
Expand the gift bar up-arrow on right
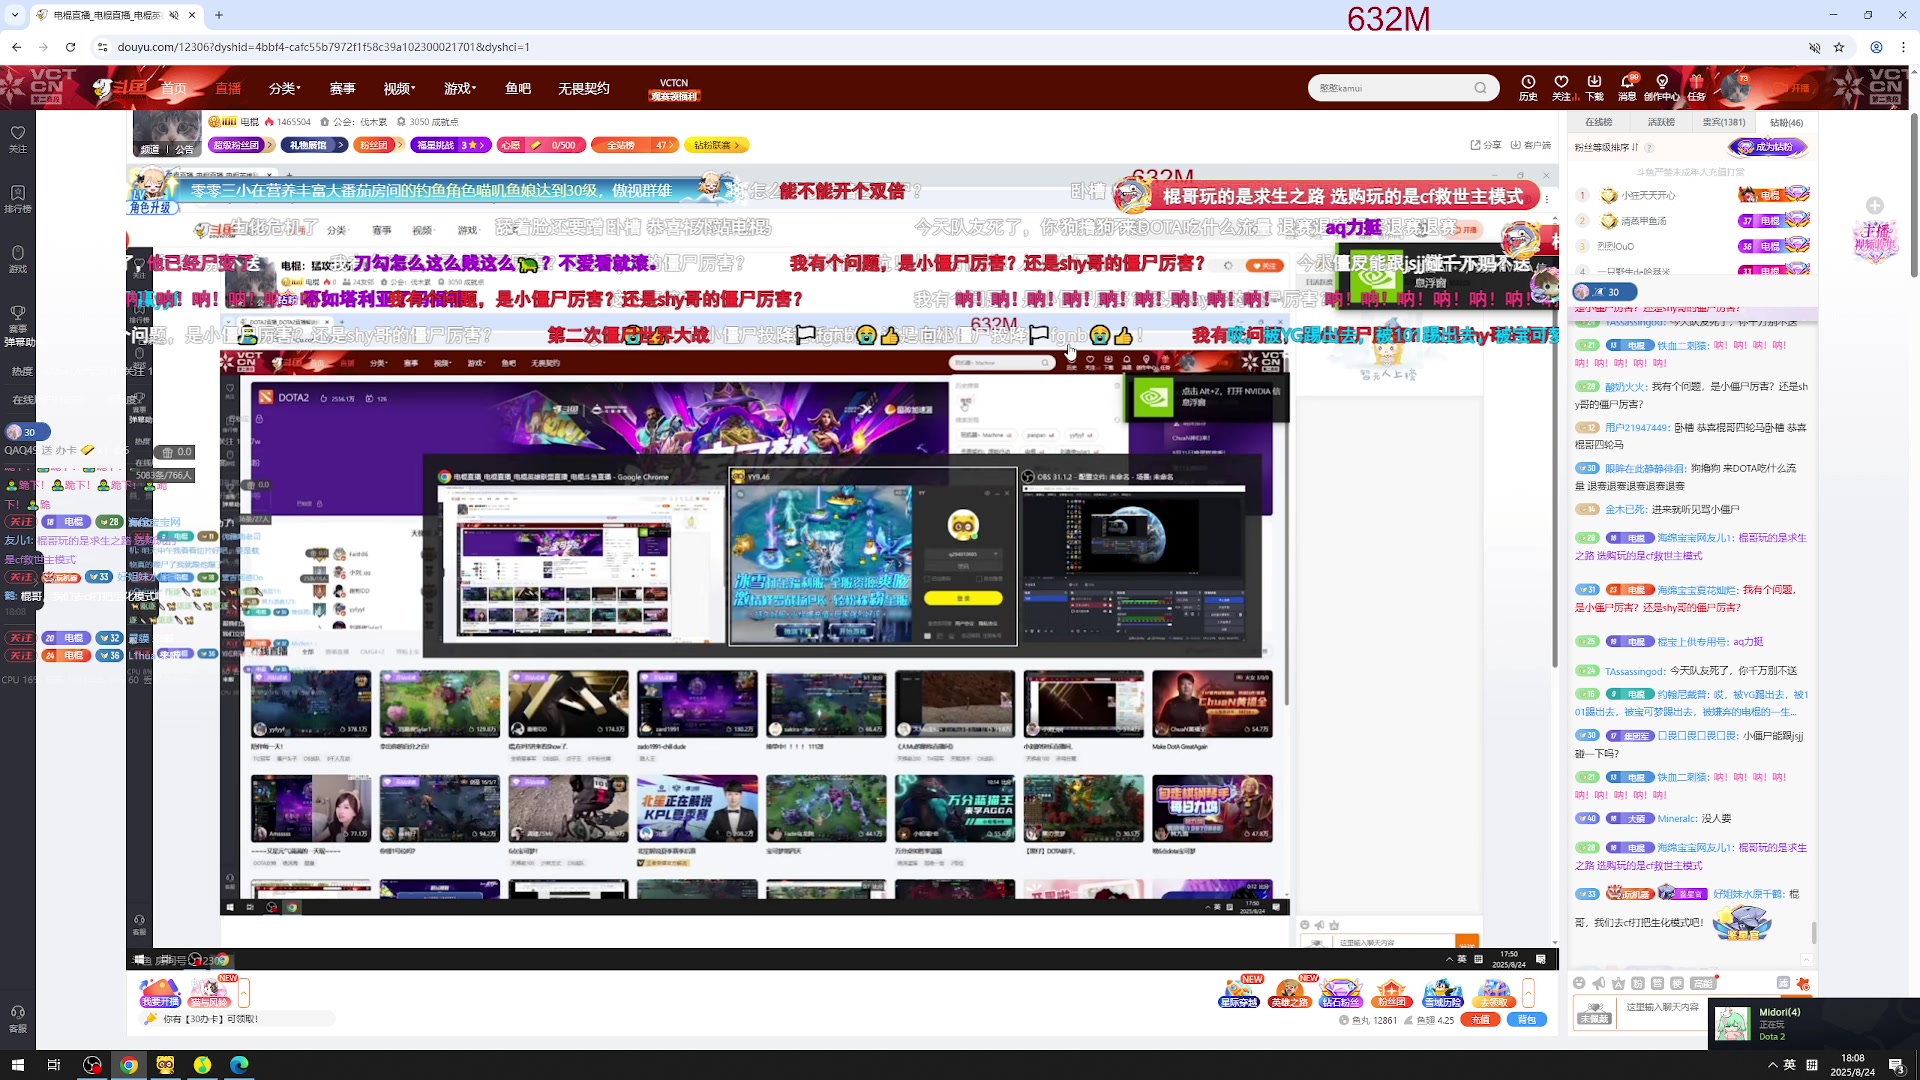click(1528, 993)
